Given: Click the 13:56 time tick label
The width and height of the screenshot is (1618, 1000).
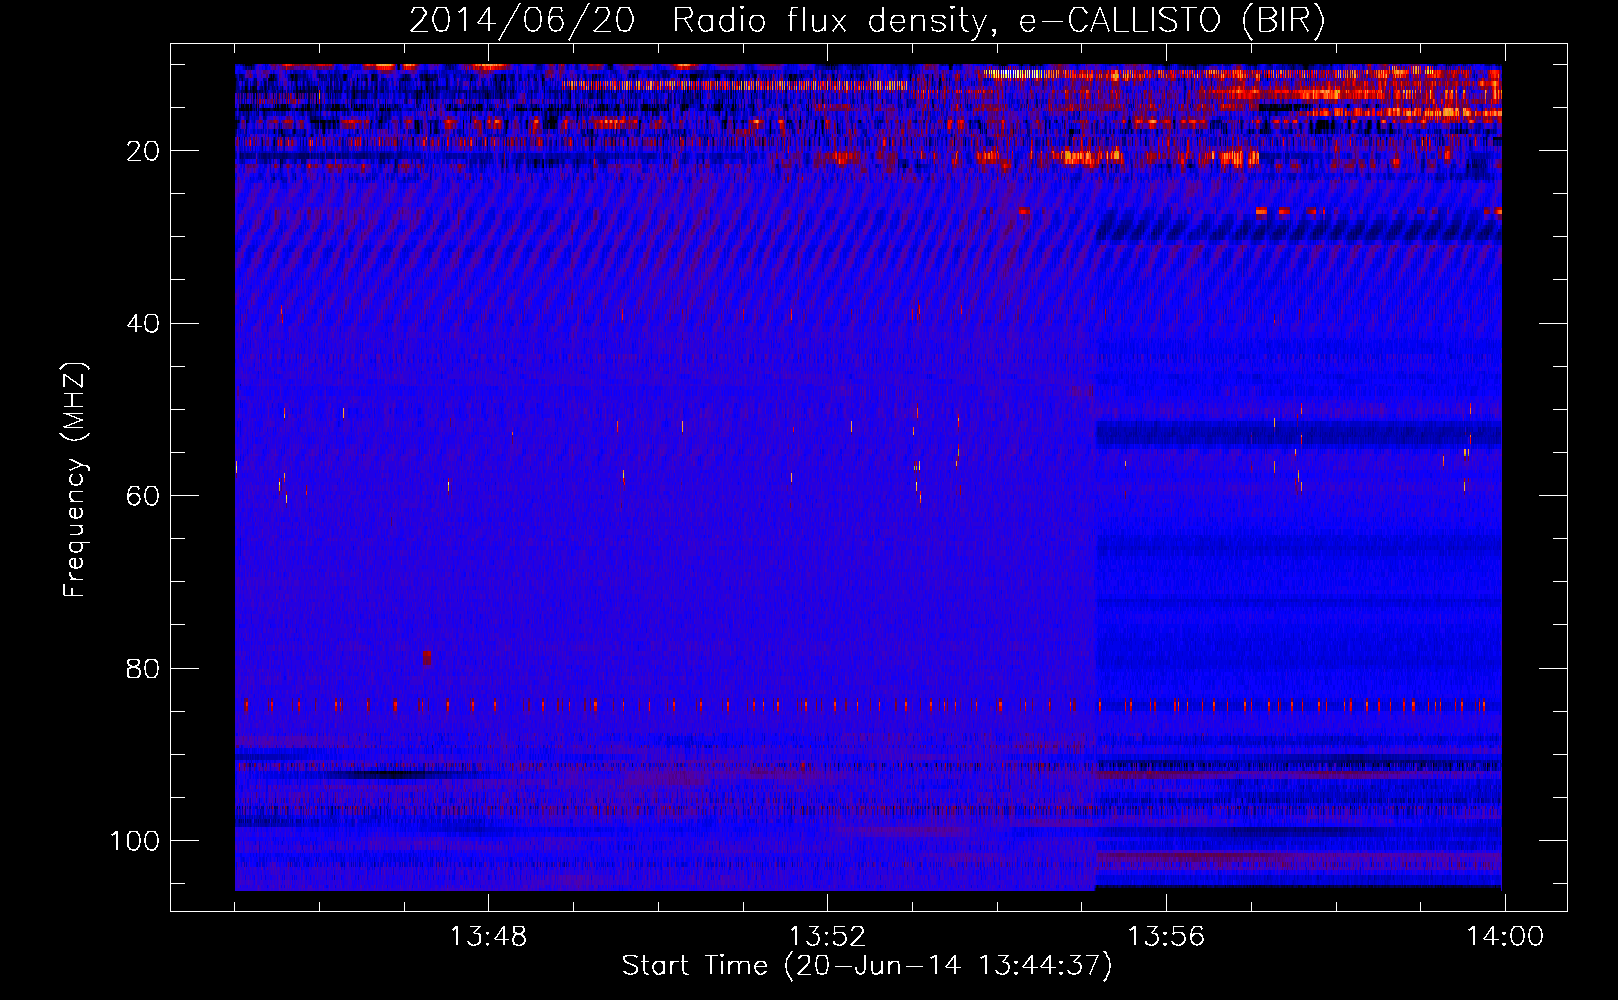Looking at the screenshot, I should pyautogui.click(x=1166, y=937).
